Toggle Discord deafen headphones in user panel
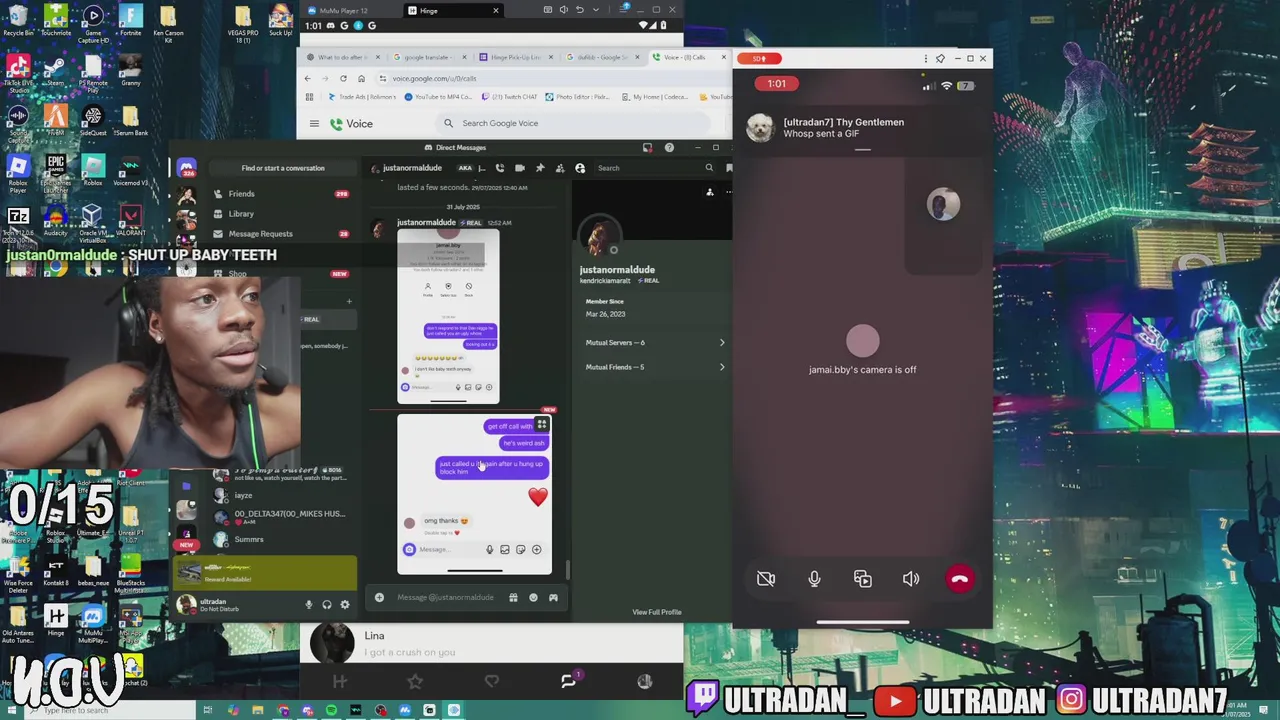Screen dimensions: 1280x720 click(327, 604)
